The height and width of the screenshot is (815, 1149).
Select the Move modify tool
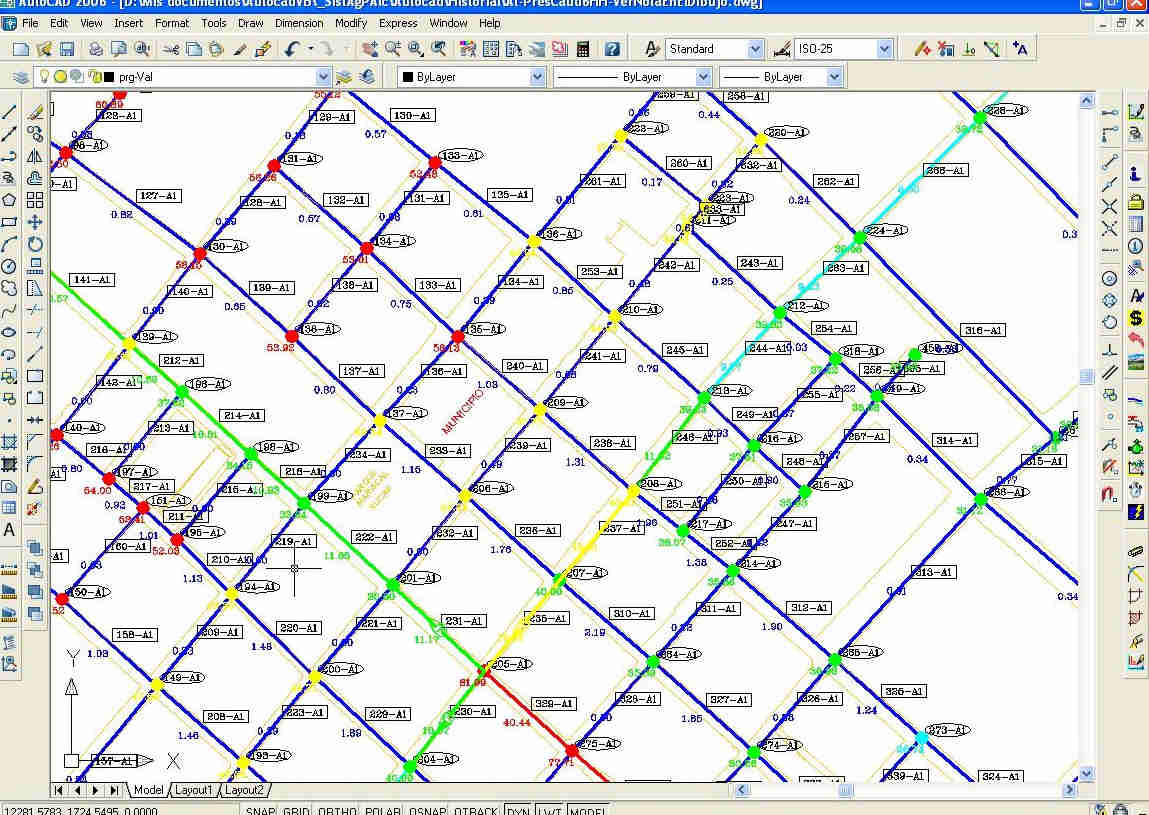tap(35, 222)
